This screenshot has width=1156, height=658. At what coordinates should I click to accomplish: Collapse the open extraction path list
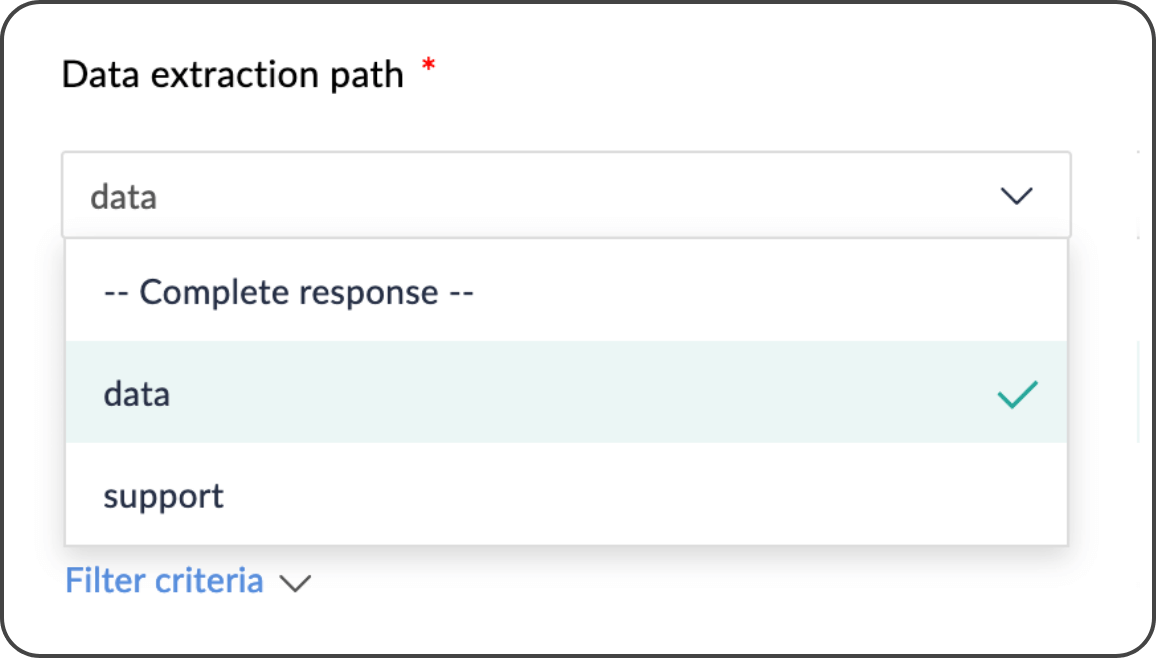(x=1016, y=196)
